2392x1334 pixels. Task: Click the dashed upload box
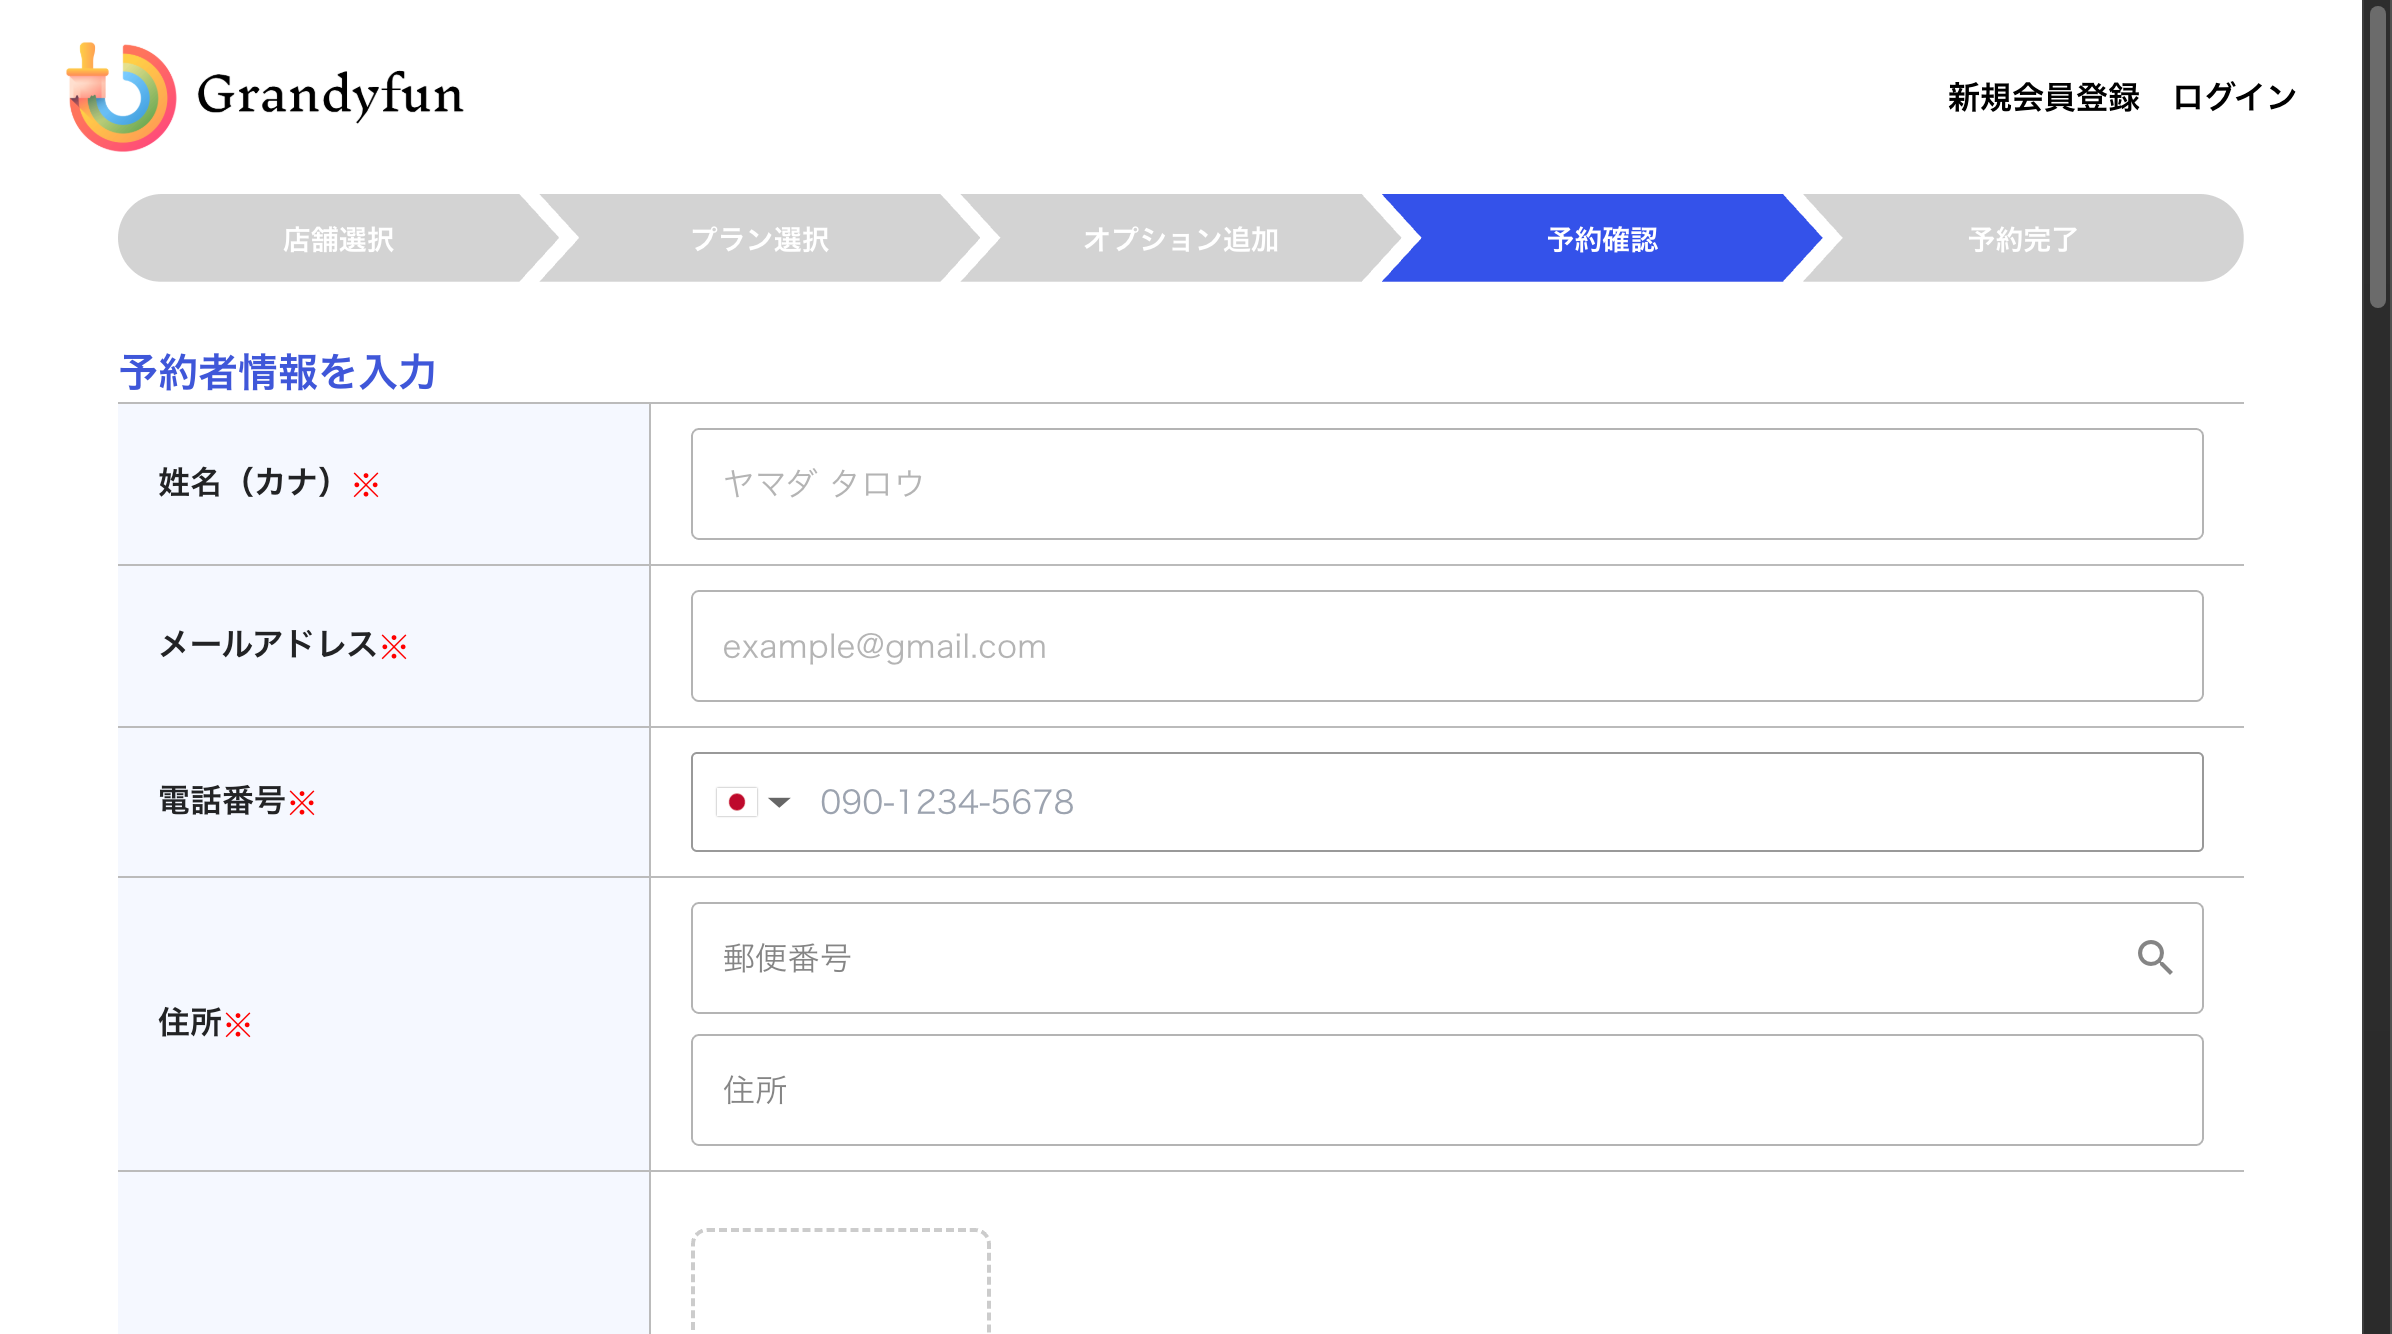[841, 1281]
